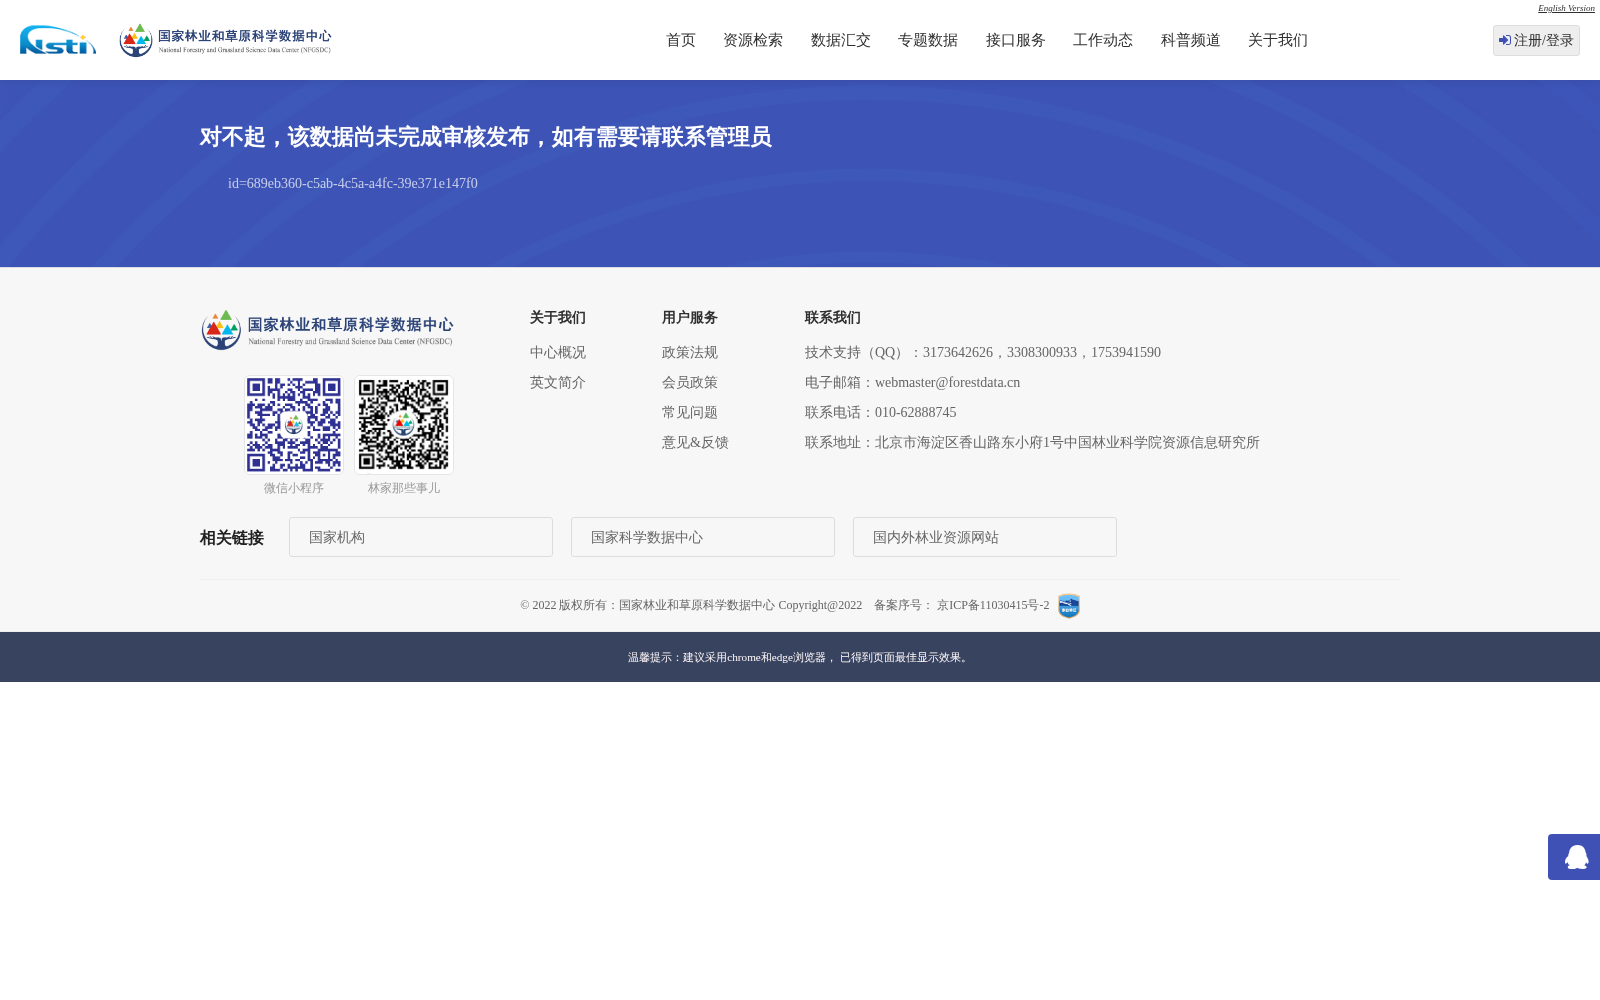Image resolution: width=1600 pixels, height=1000 pixels.
Task: Open the 关于我们 top menu
Action: 1278,40
